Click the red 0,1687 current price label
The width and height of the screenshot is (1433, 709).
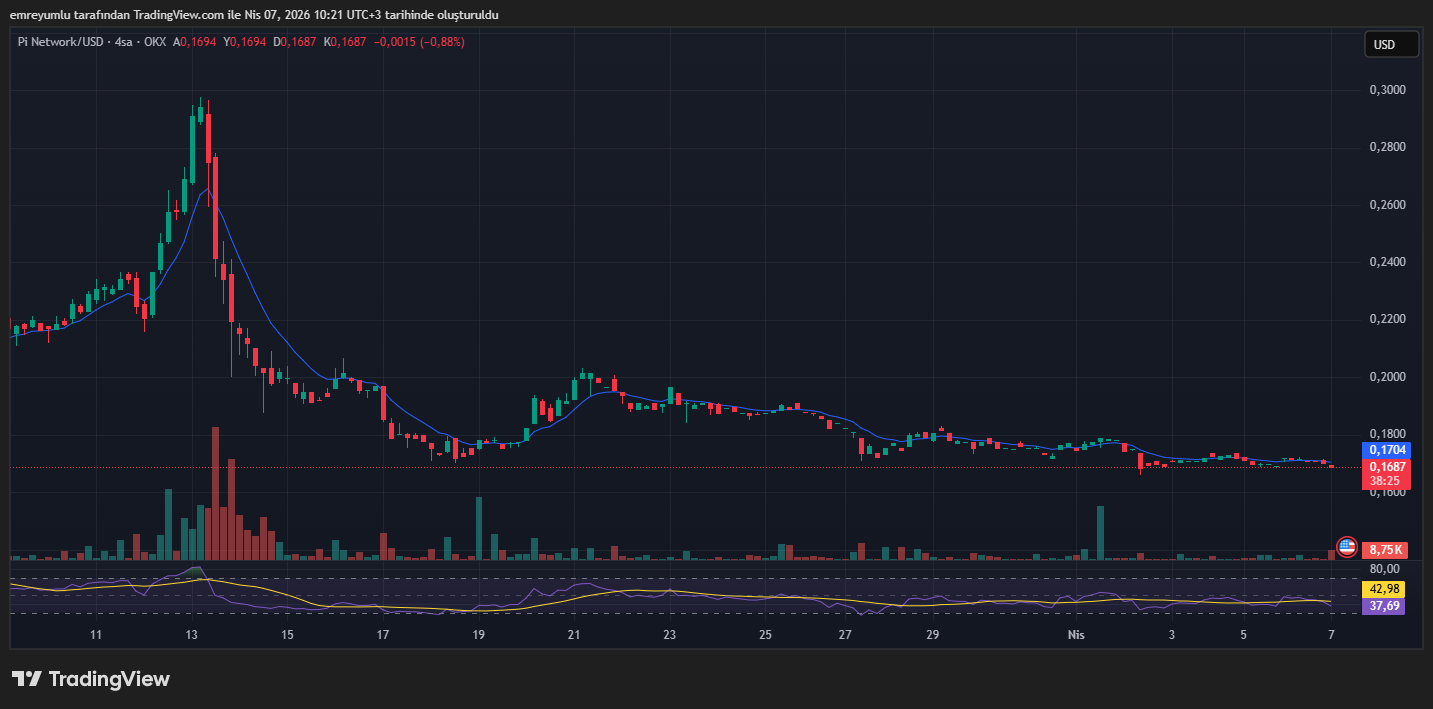tap(1387, 466)
